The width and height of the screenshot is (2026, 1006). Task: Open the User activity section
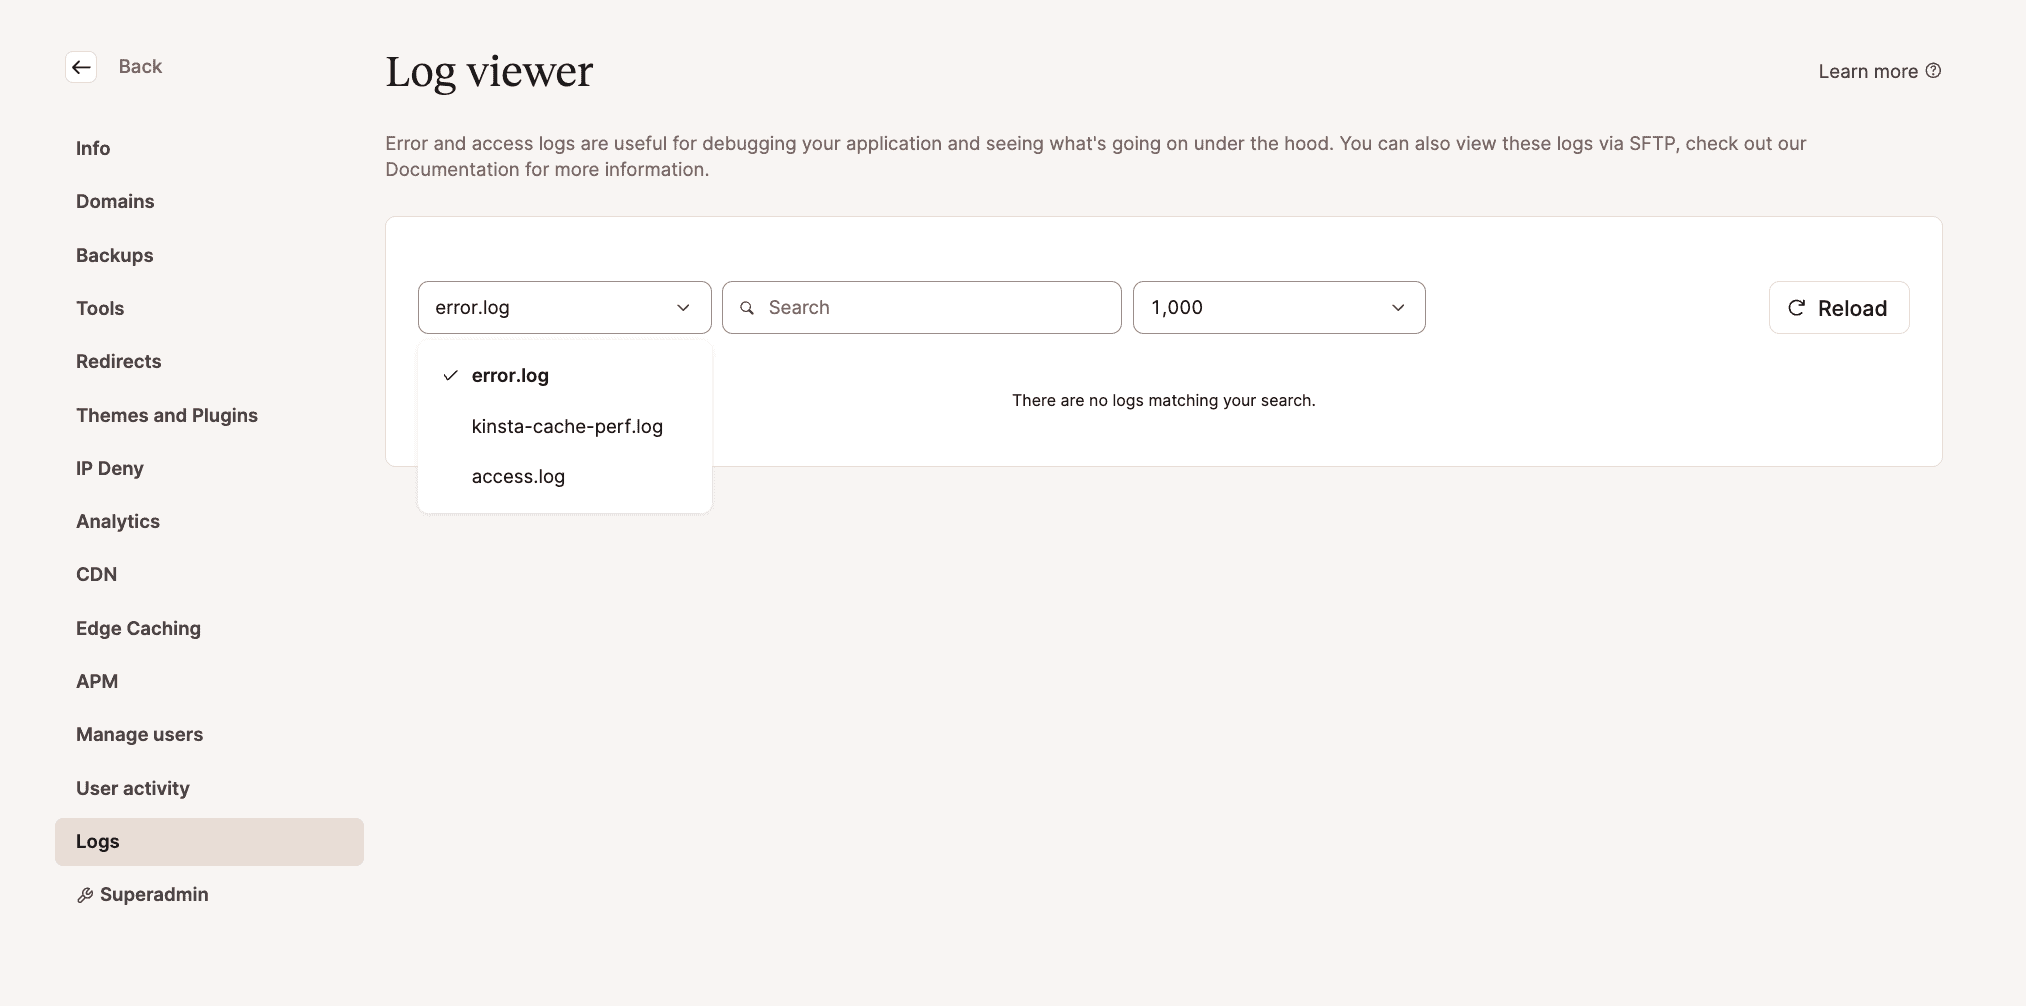(x=132, y=788)
